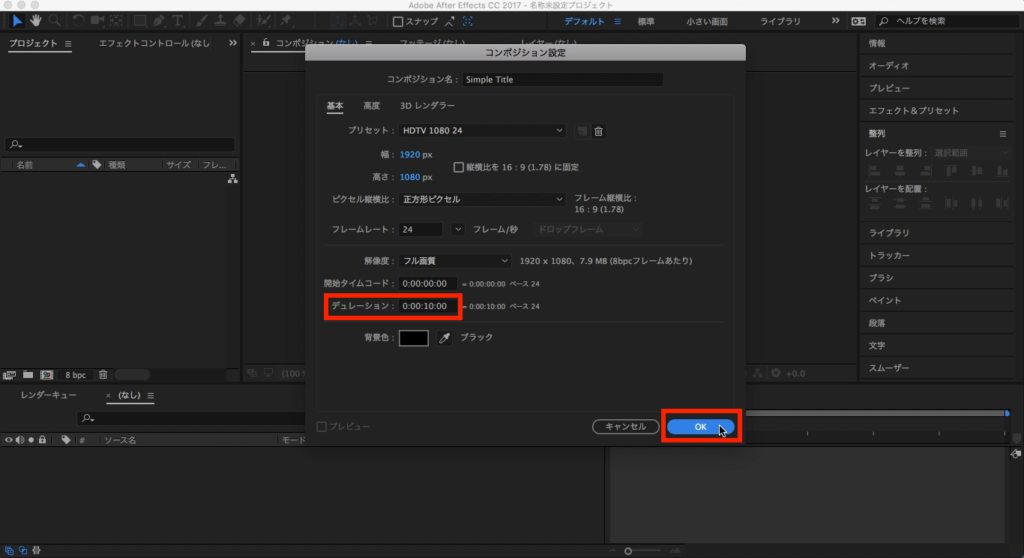Click the save preset icon
This screenshot has height=558, width=1024.
pos(582,131)
